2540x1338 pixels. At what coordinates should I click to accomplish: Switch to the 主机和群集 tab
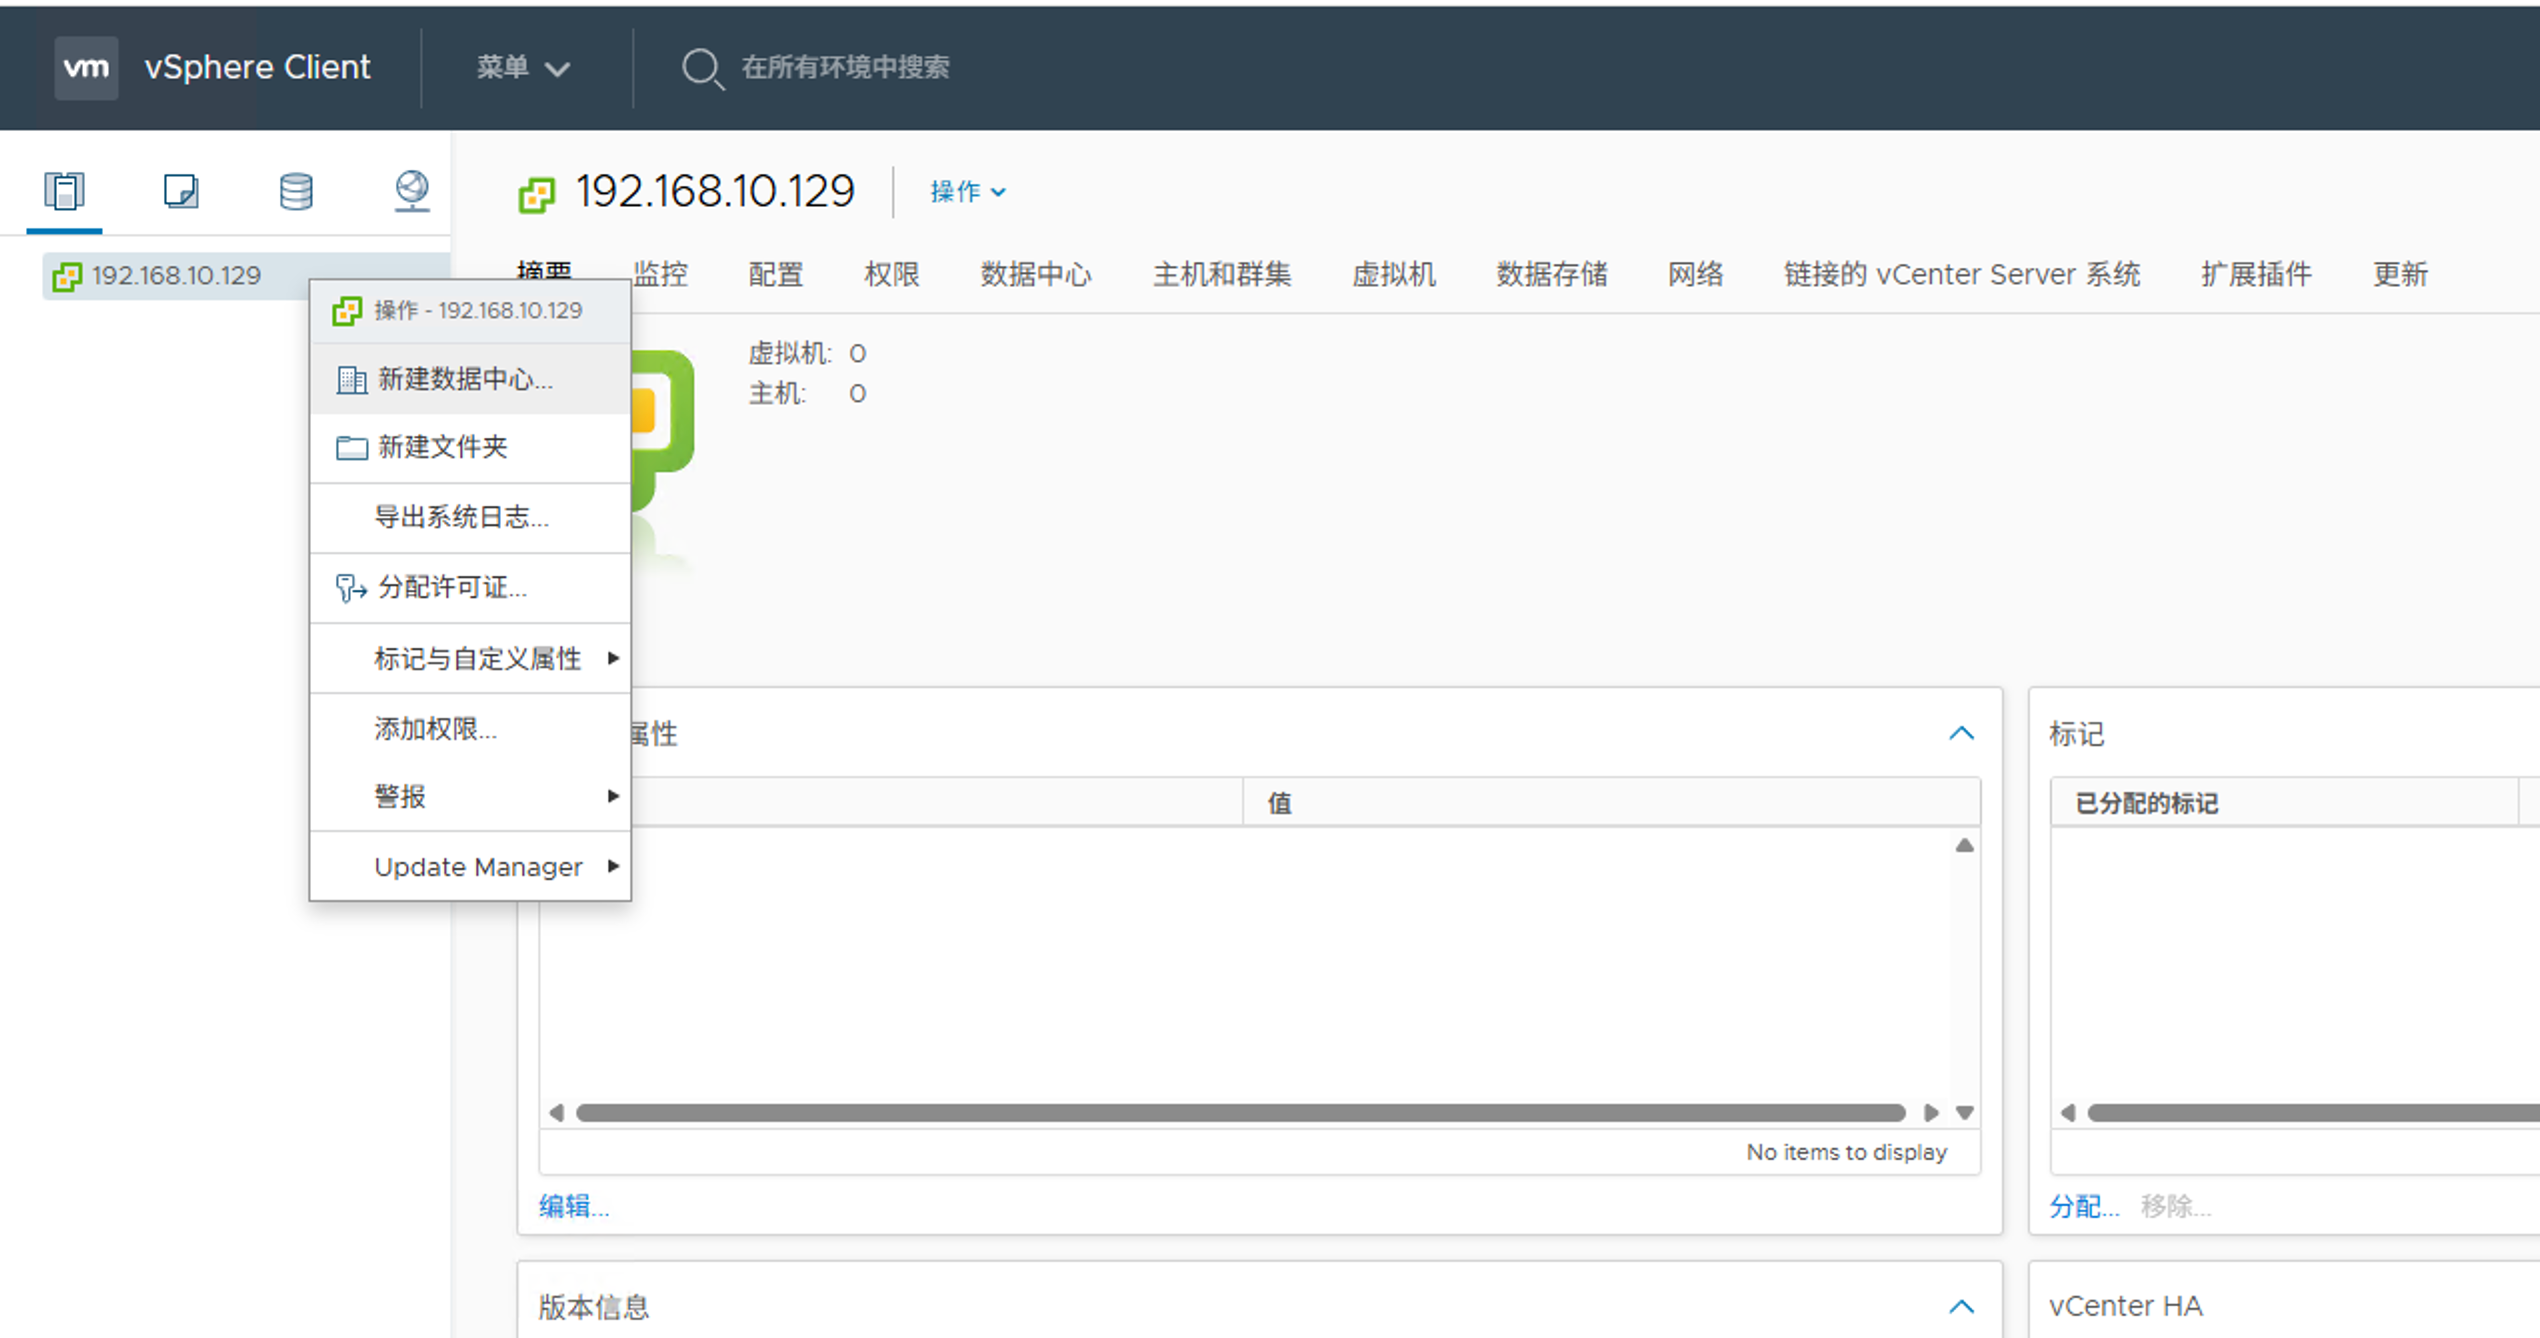[x=1222, y=274]
